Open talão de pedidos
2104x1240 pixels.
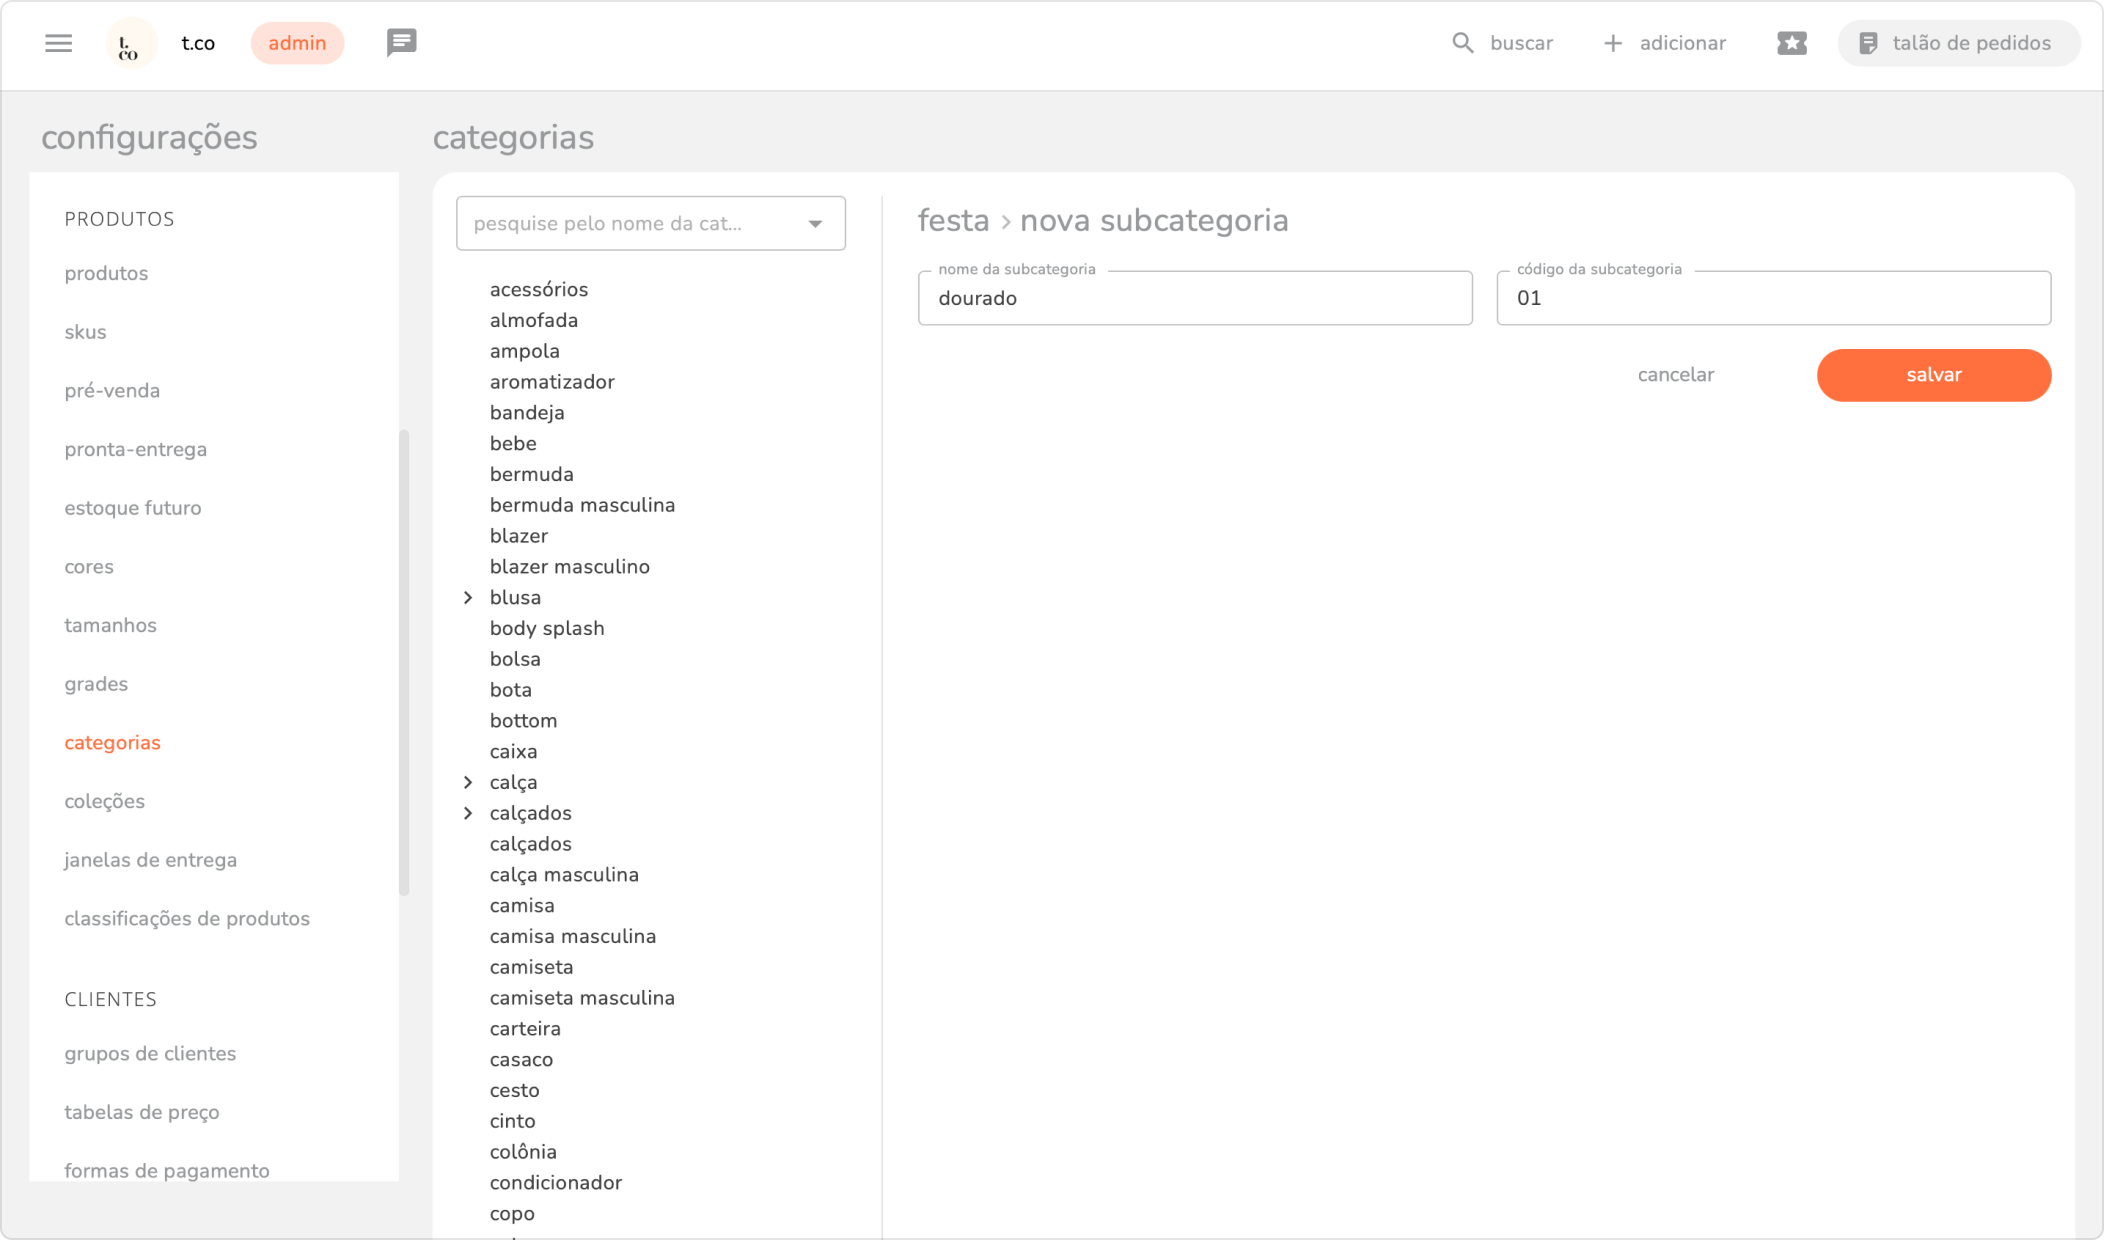(1957, 43)
